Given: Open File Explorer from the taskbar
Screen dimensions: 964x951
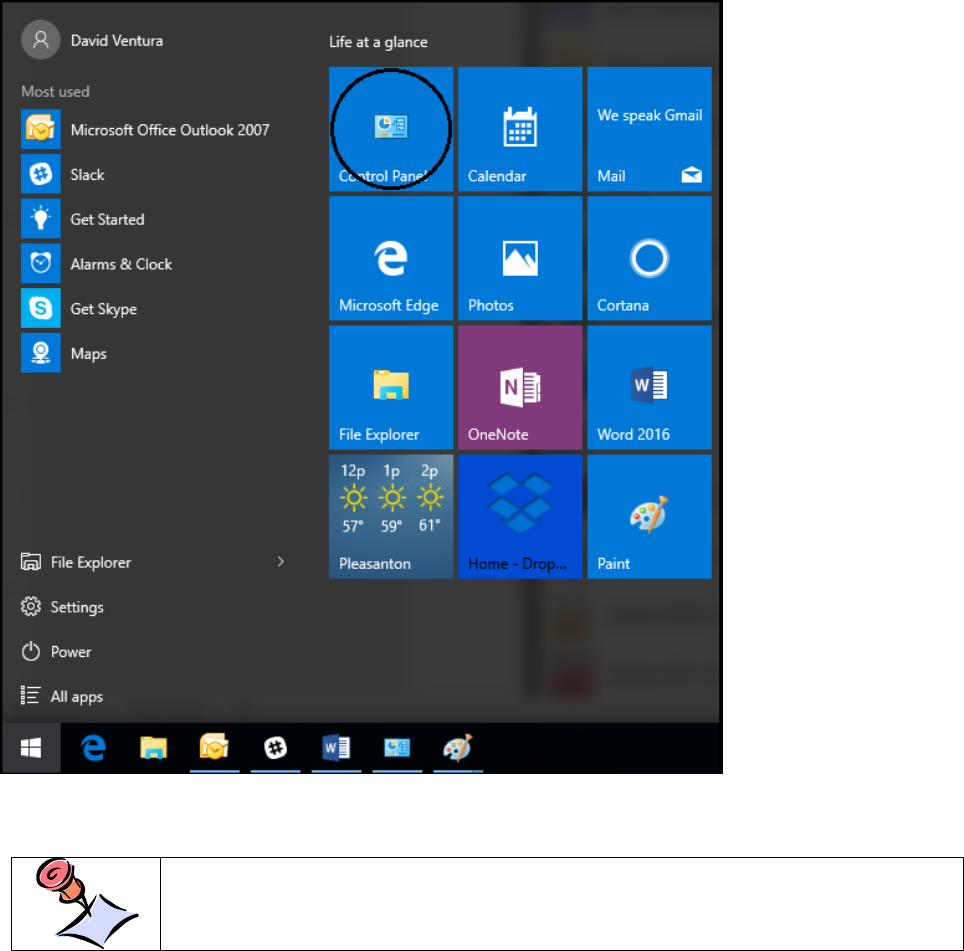Looking at the screenshot, I should 153,748.
